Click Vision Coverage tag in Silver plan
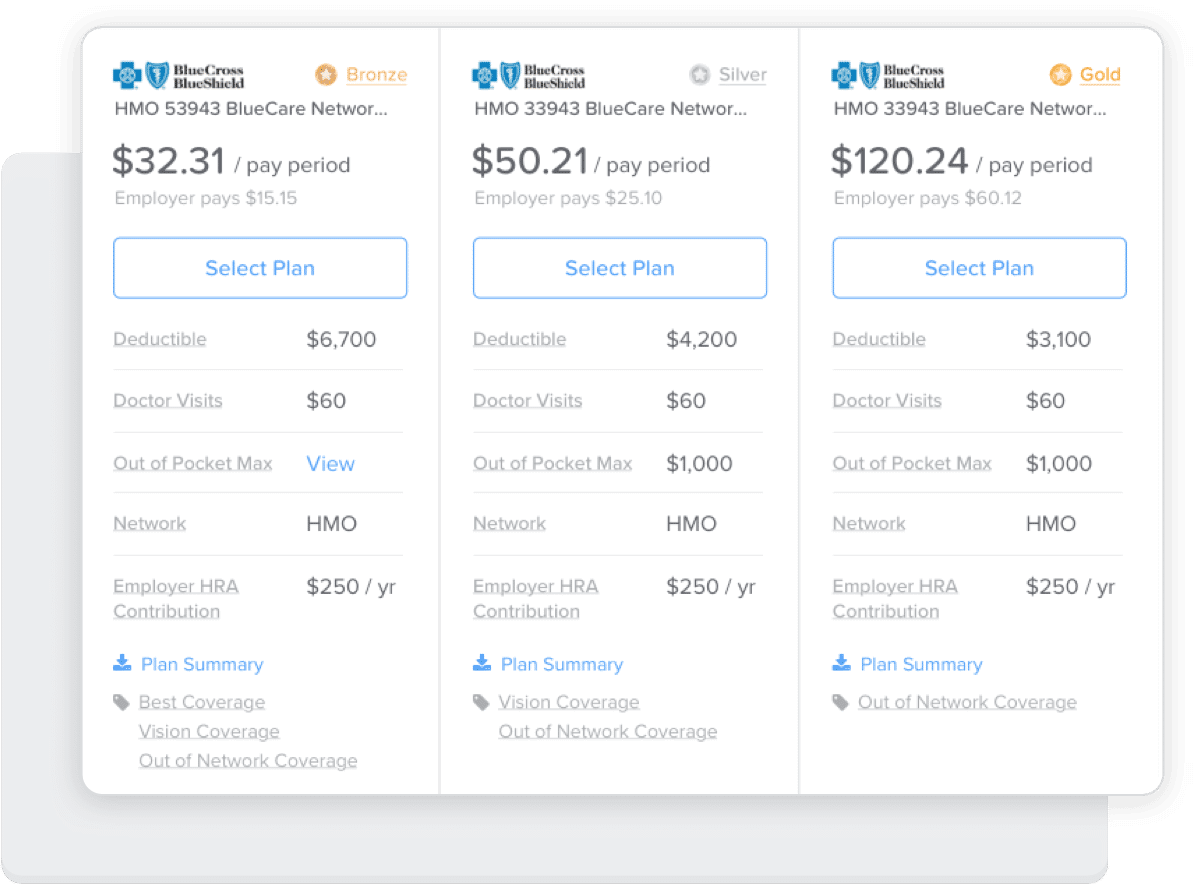 (x=569, y=702)
